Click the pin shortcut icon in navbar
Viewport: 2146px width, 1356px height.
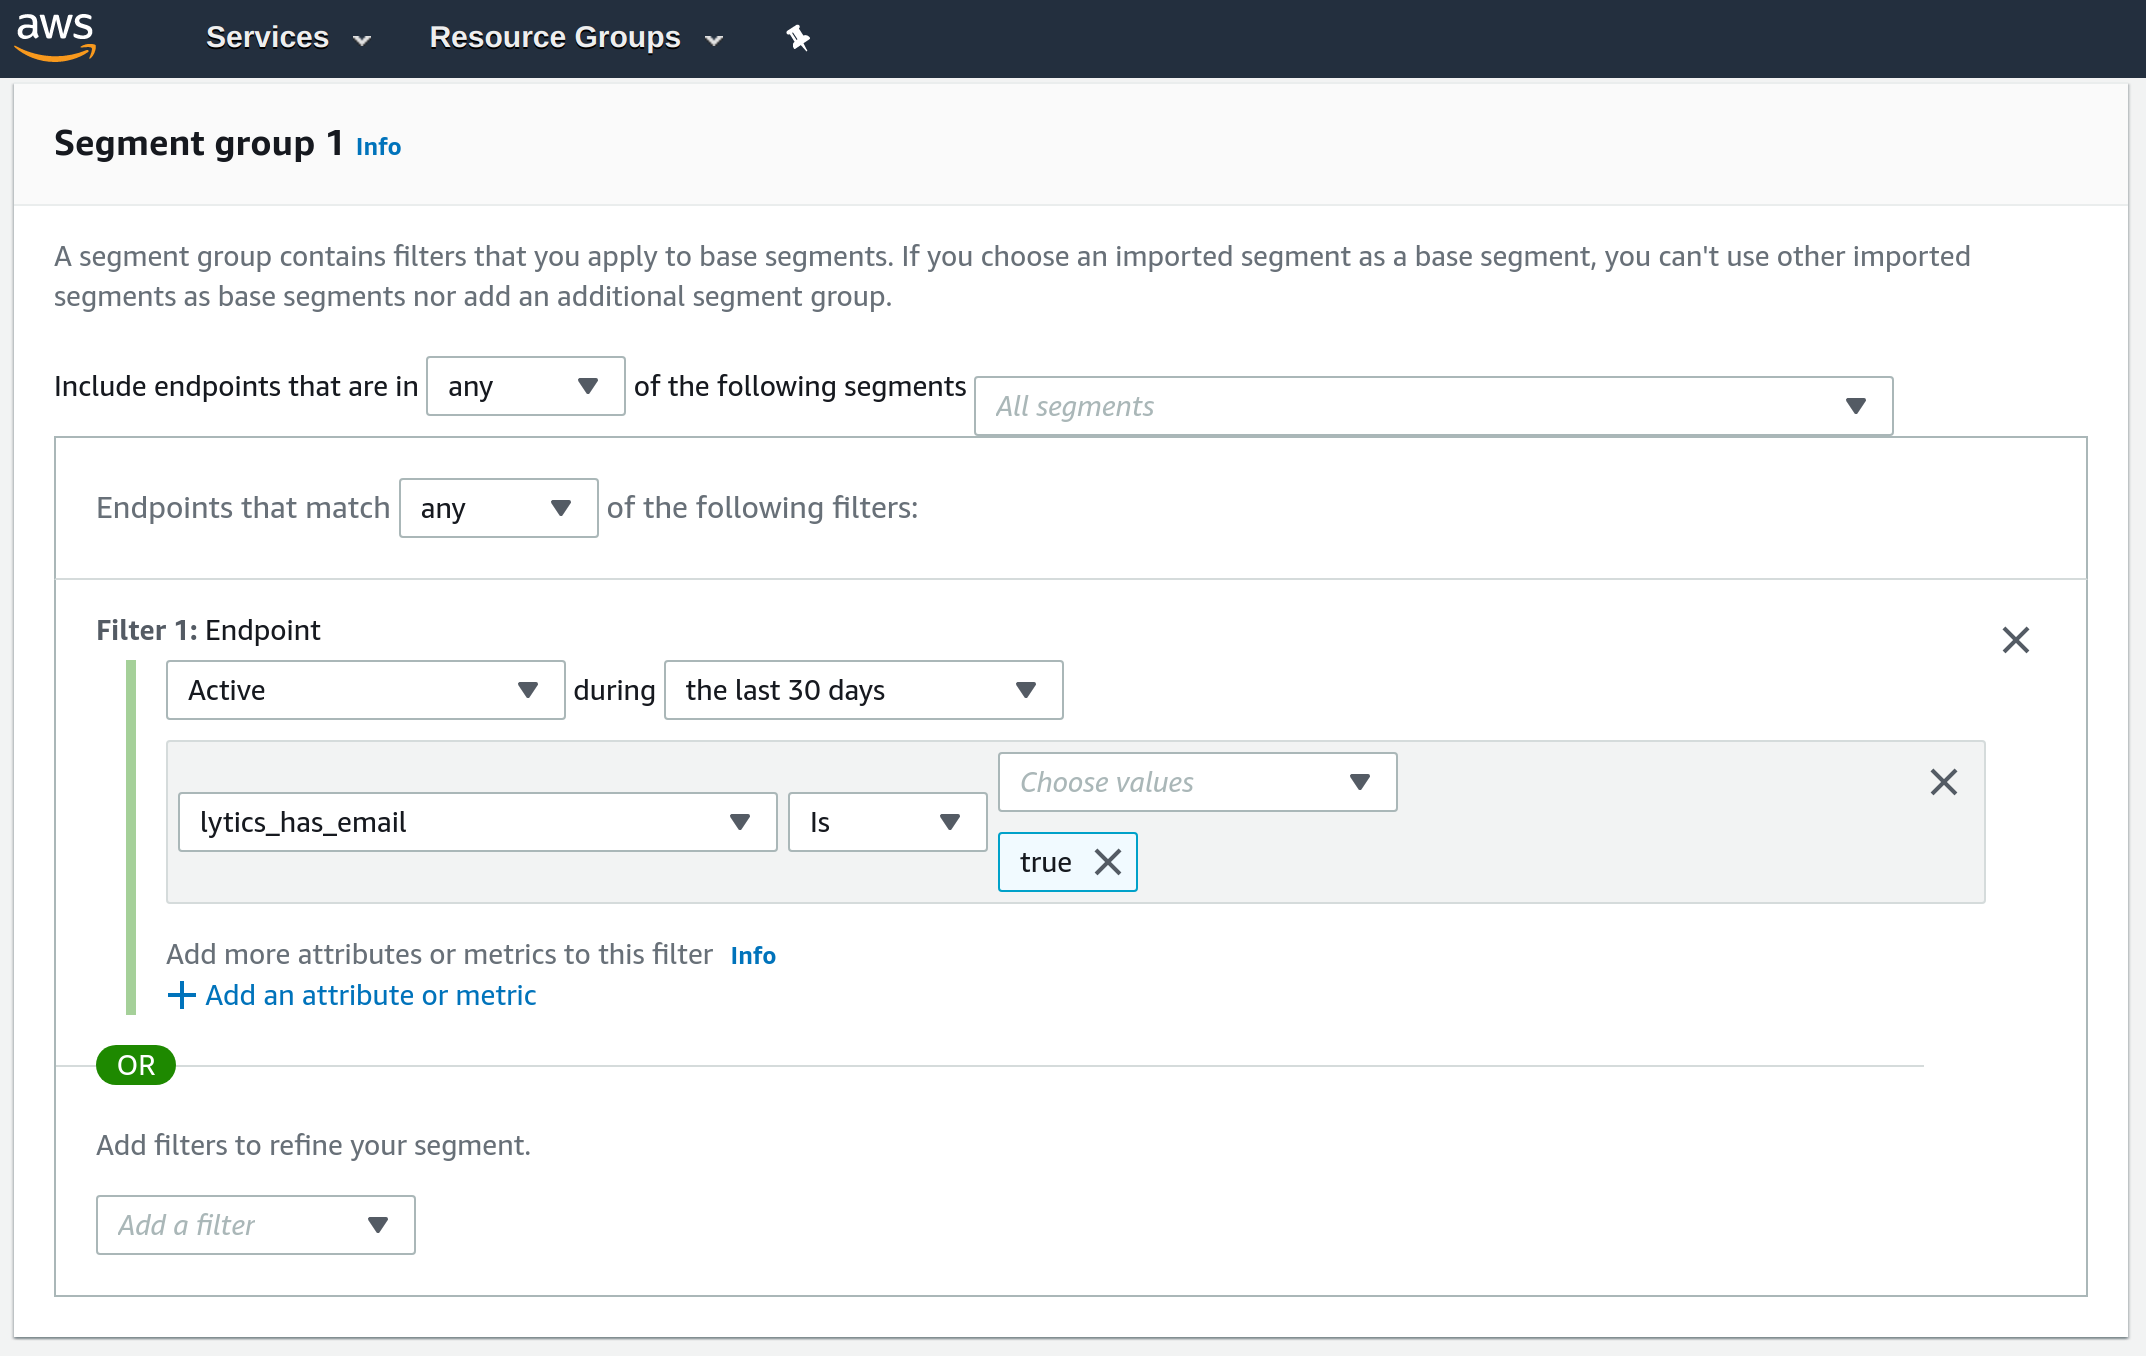tap(797, 38)
